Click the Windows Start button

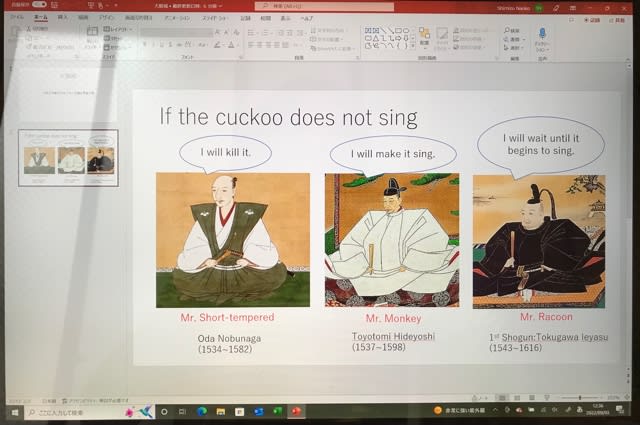pos(15,412)
